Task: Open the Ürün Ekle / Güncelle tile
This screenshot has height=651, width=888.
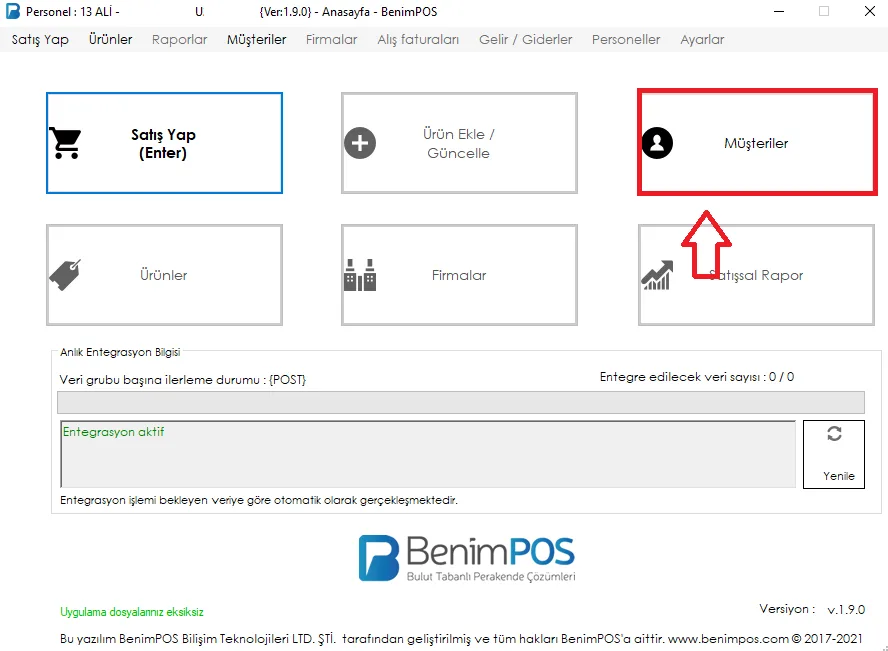Action: (x=459, y=143)
